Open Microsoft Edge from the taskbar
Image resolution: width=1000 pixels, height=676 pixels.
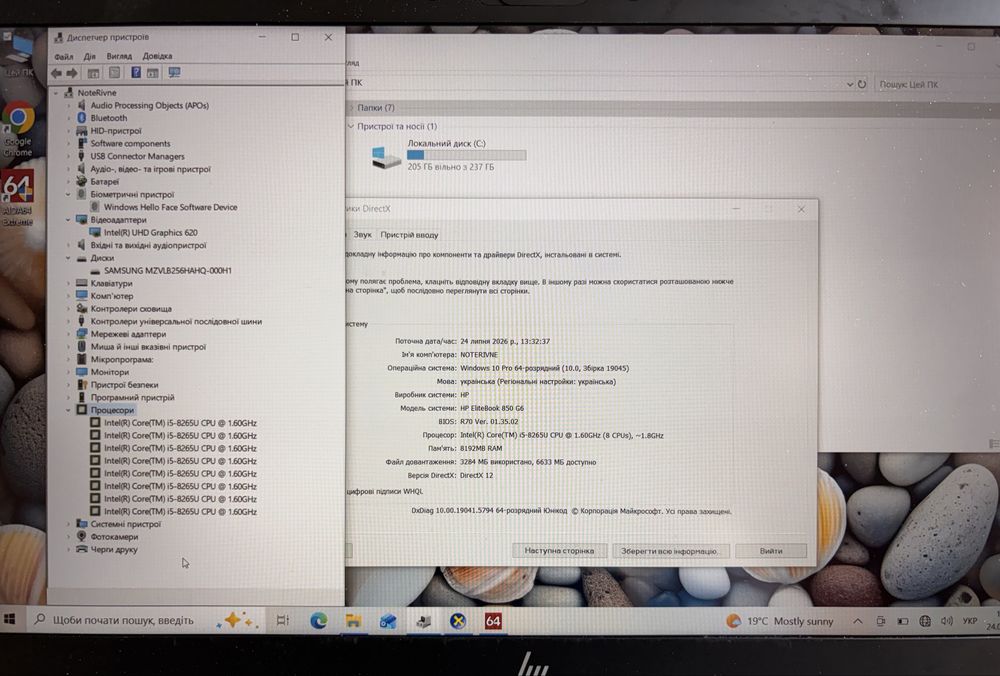318,621
